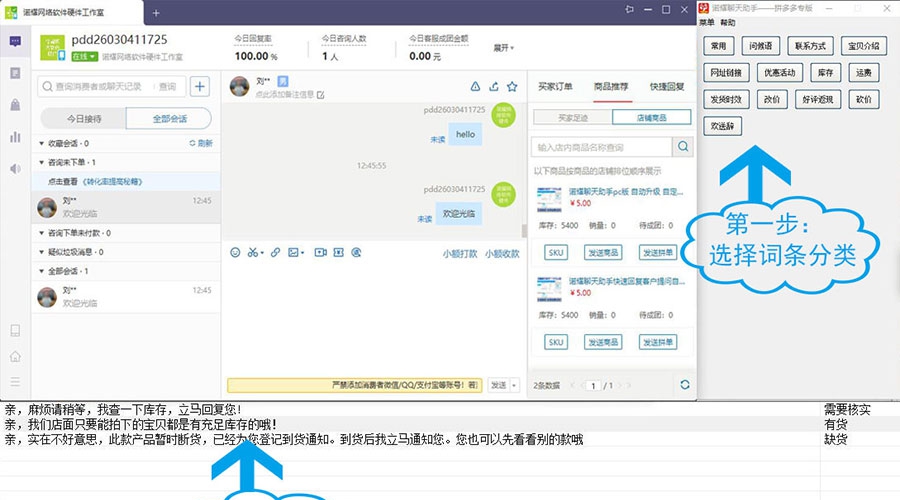Open the 在线 status dropdown
The height and width of the screenshot is (500, 900).
tap(84, 56)
